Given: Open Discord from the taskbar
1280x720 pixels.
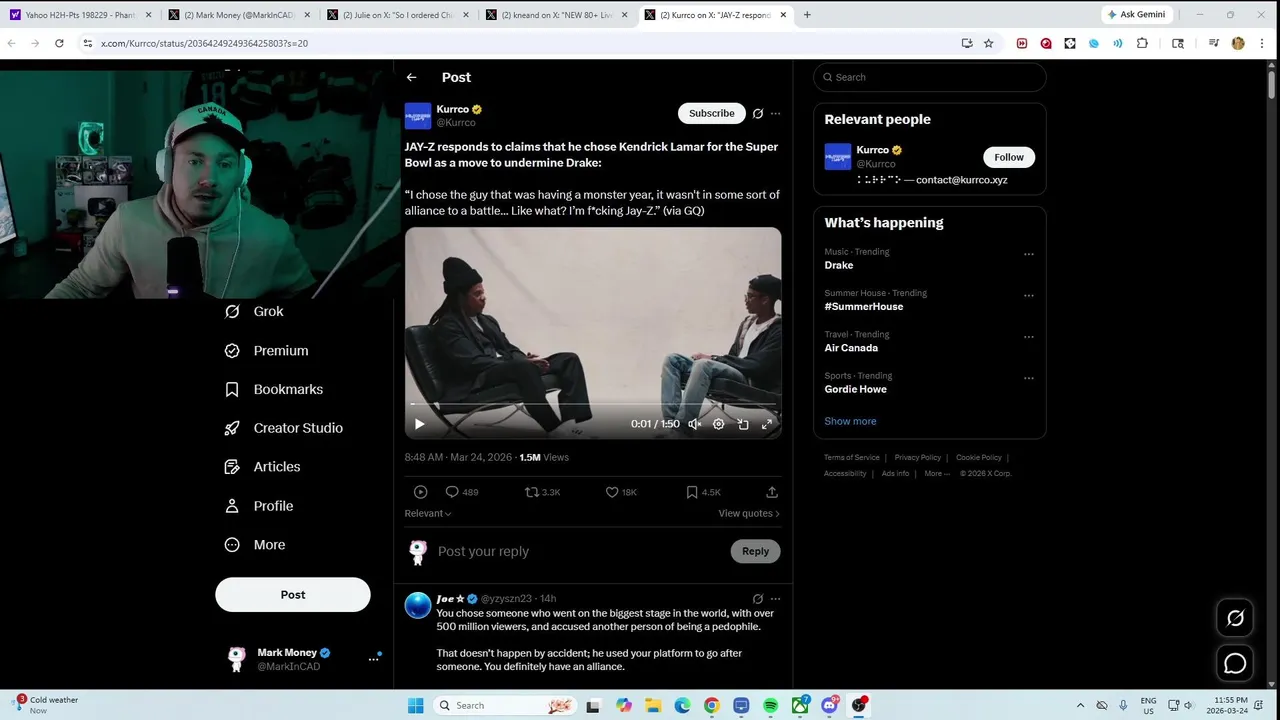Looking at the screenshot, I should pos(829,706).
